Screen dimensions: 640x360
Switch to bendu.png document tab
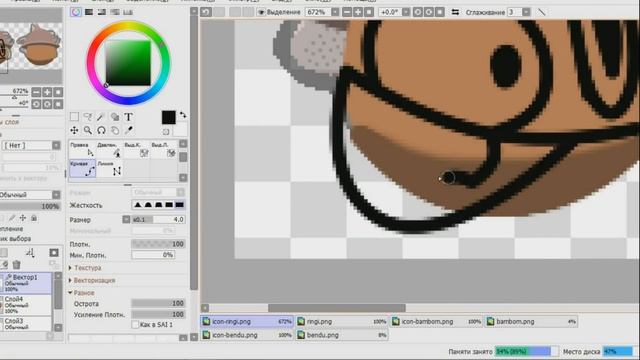[342, 335]
